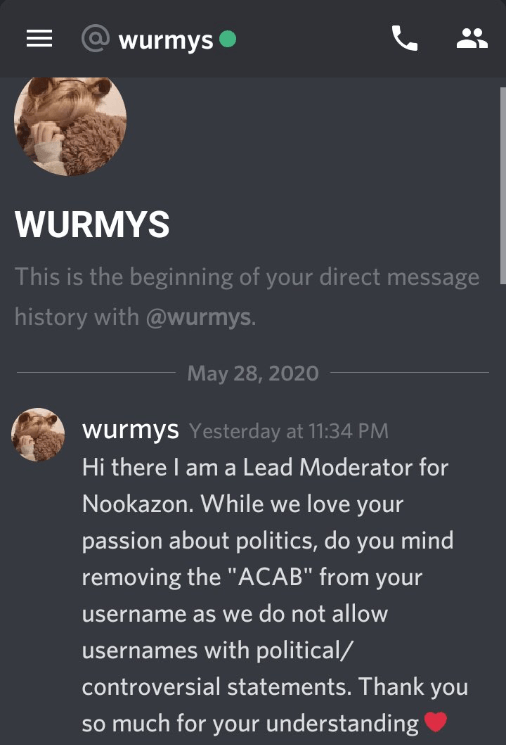Screen dimensions: 506x745
Task: Click the May 28, 2020 date divider
Action: click(253, 373)
